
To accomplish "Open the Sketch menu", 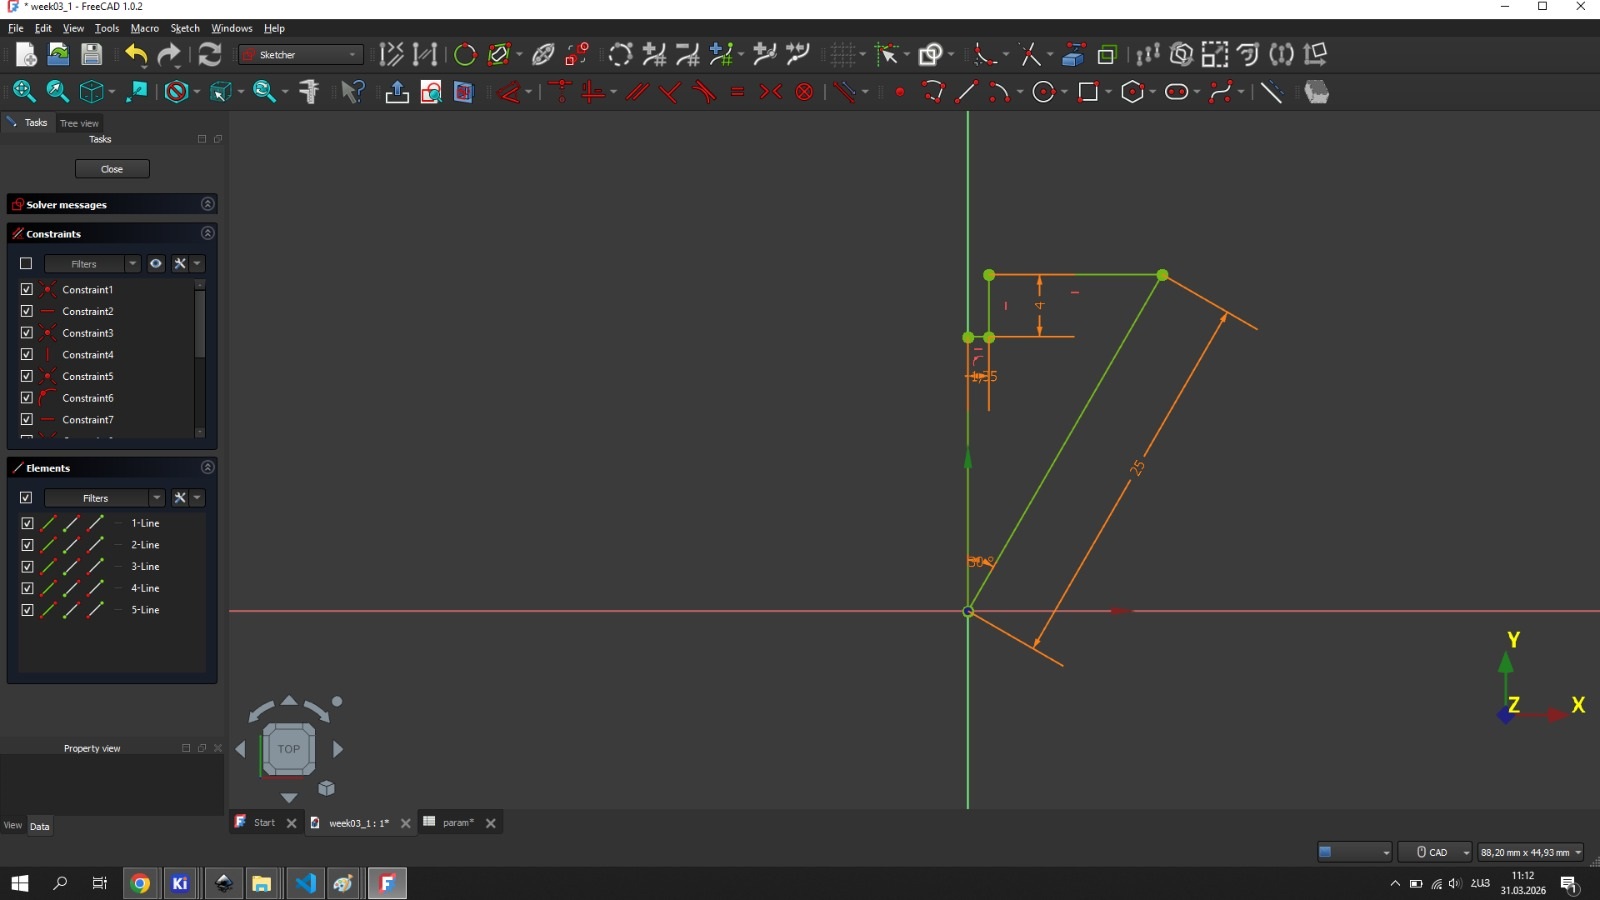I will click(185, 28).
